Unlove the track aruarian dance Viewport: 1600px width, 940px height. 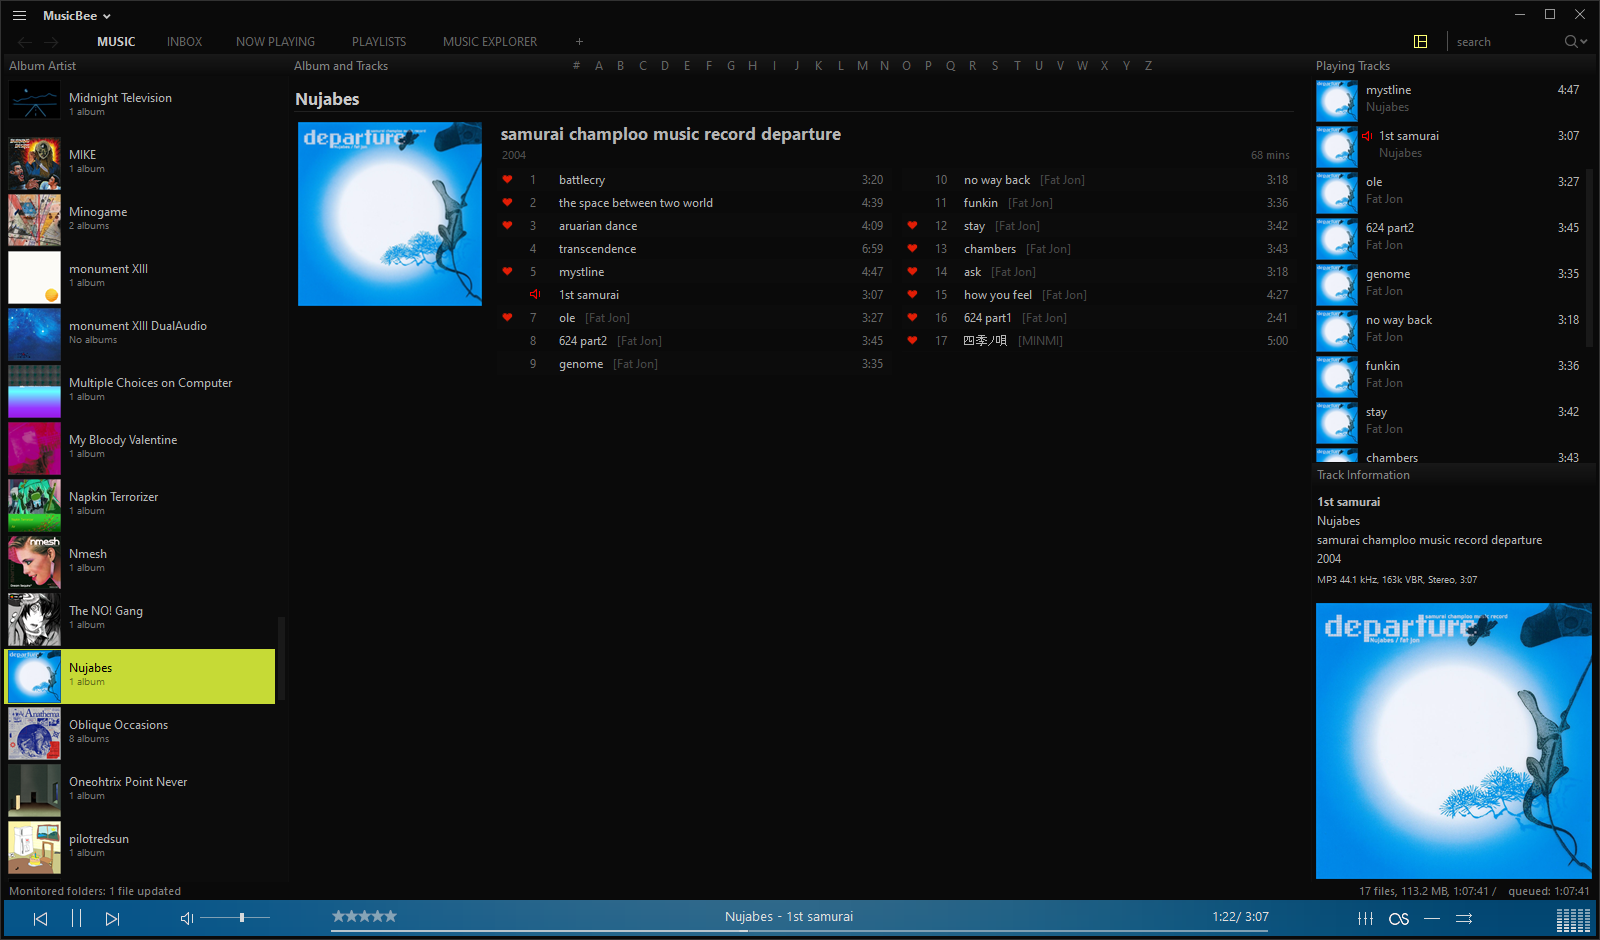tap(507, 226)
